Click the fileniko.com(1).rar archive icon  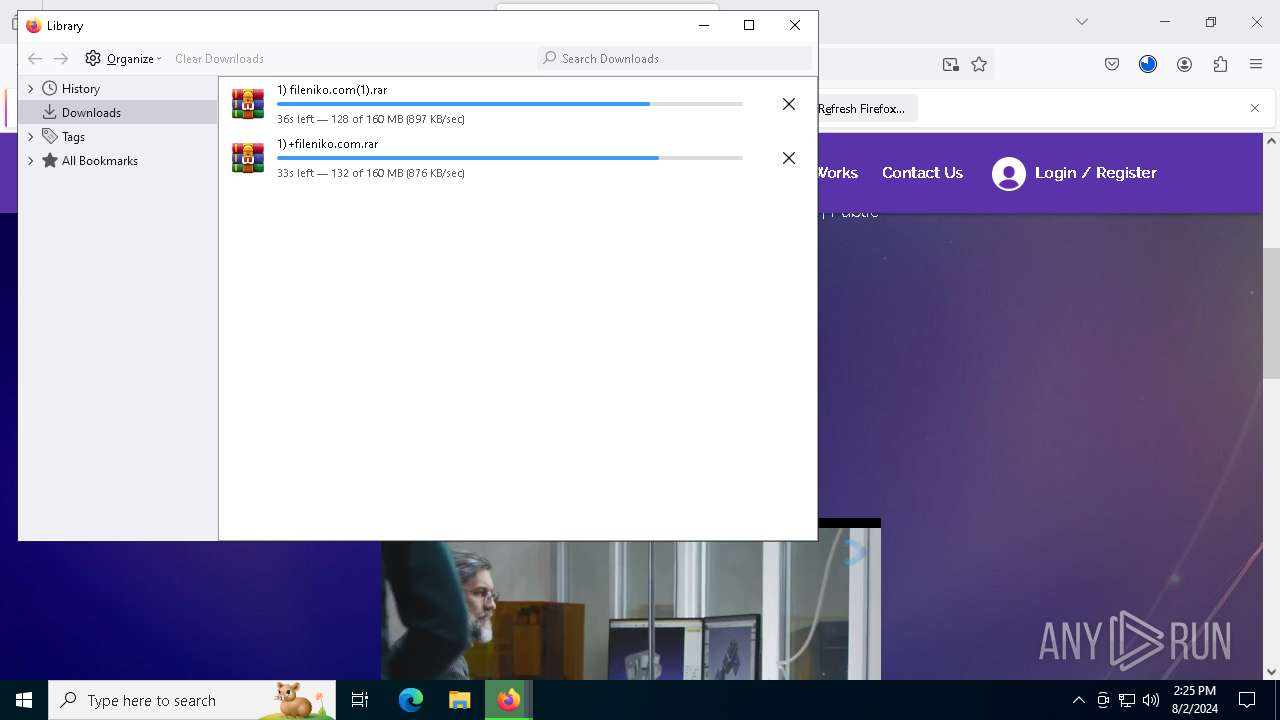click(248, 104)
